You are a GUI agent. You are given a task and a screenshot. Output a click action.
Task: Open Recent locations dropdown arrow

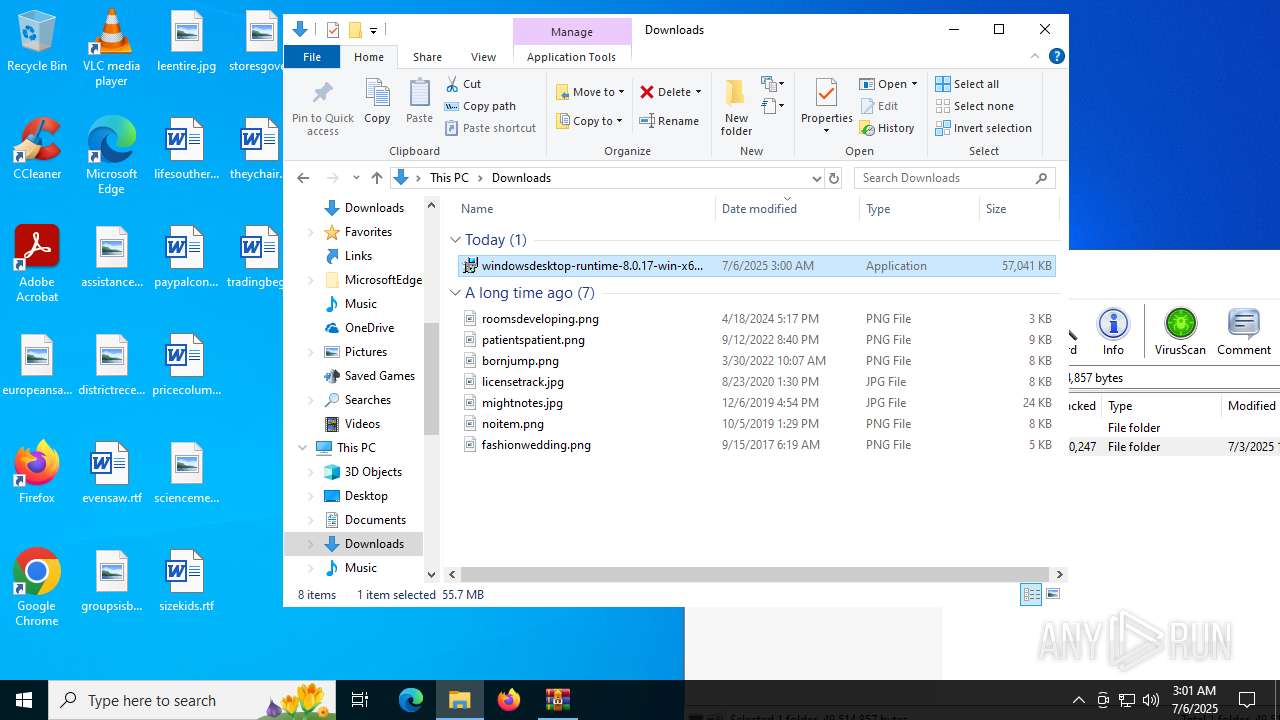click(356, 178)
